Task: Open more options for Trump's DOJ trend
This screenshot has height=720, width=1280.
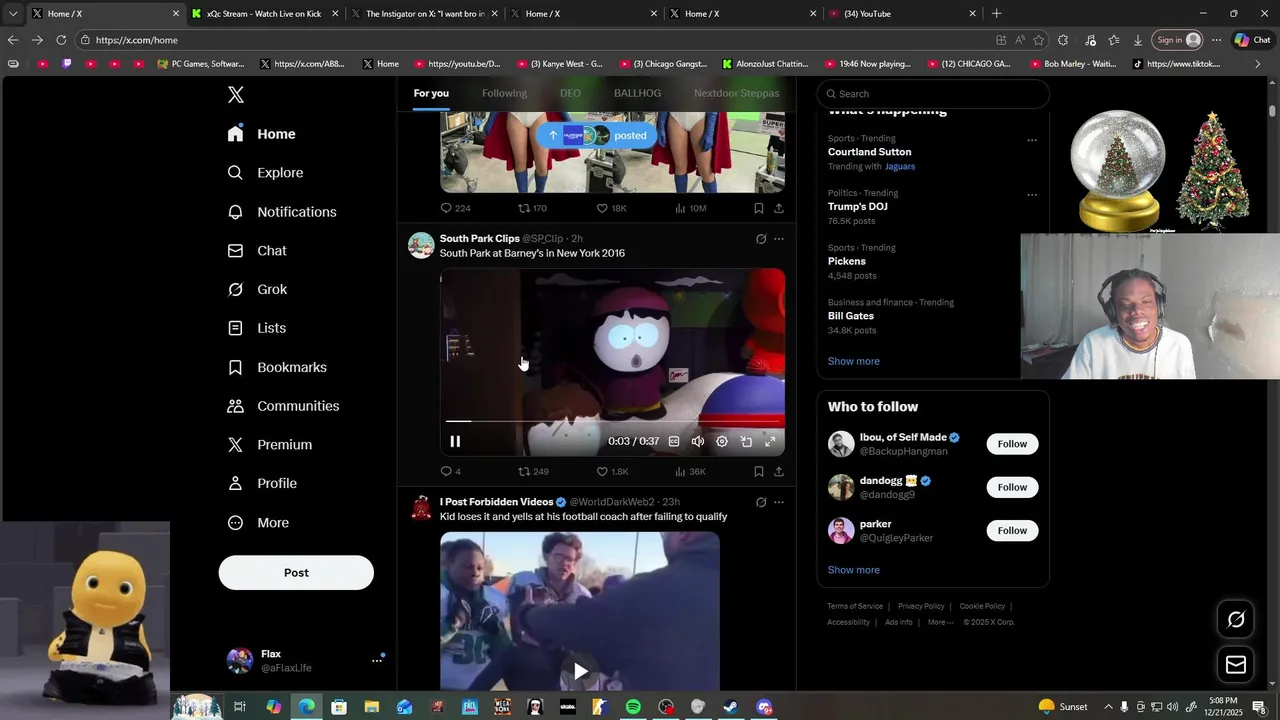Action: click(x=1032, y=195)
